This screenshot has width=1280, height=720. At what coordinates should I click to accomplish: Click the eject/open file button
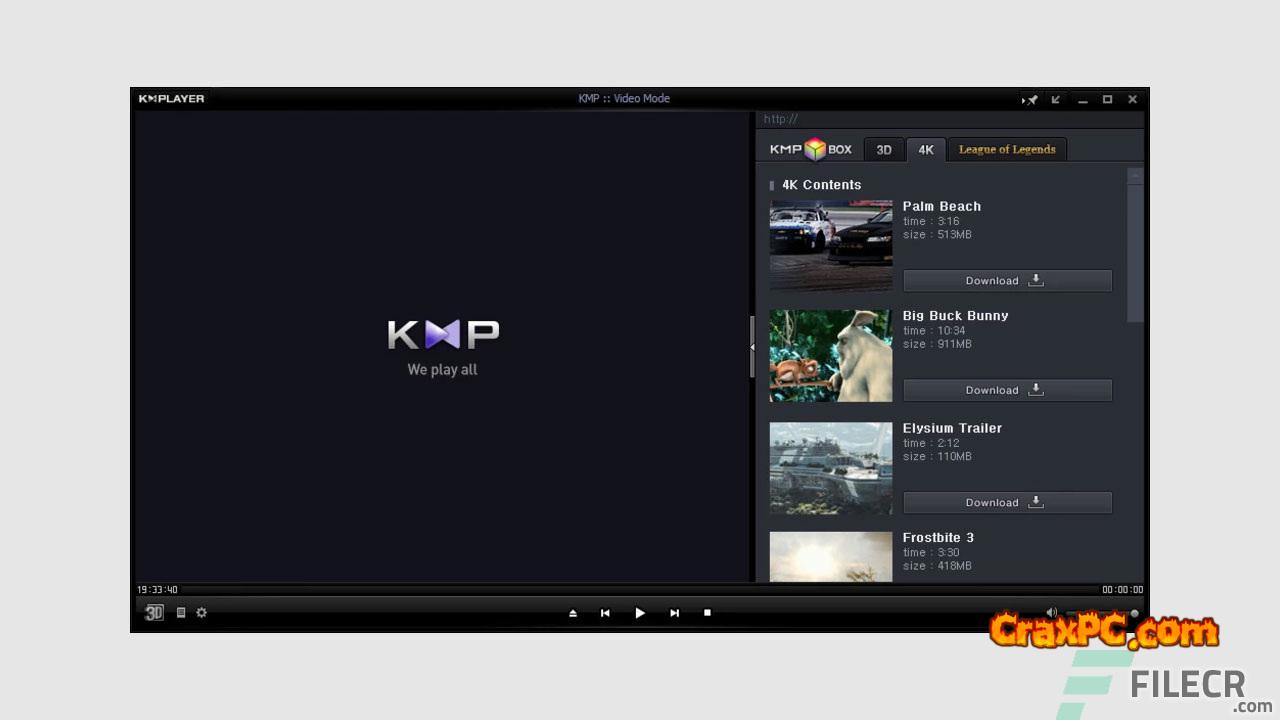coord(573,613)
